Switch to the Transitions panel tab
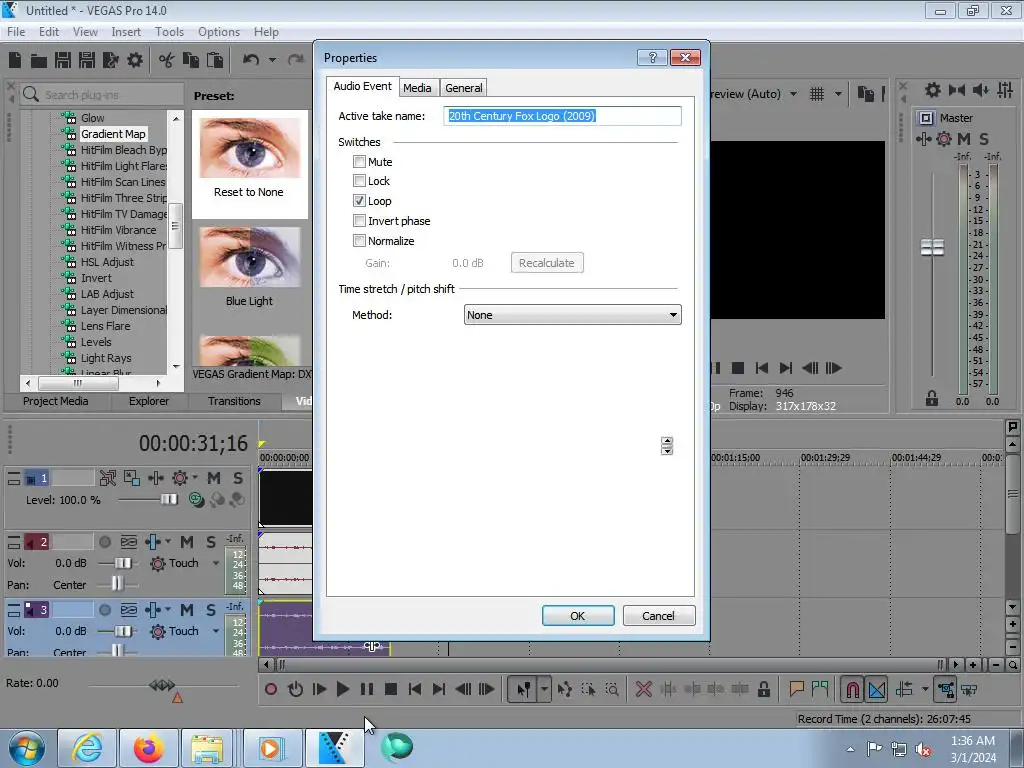Image resolution: width=1024 pixels, height=768 pixels. click(234, 401)
